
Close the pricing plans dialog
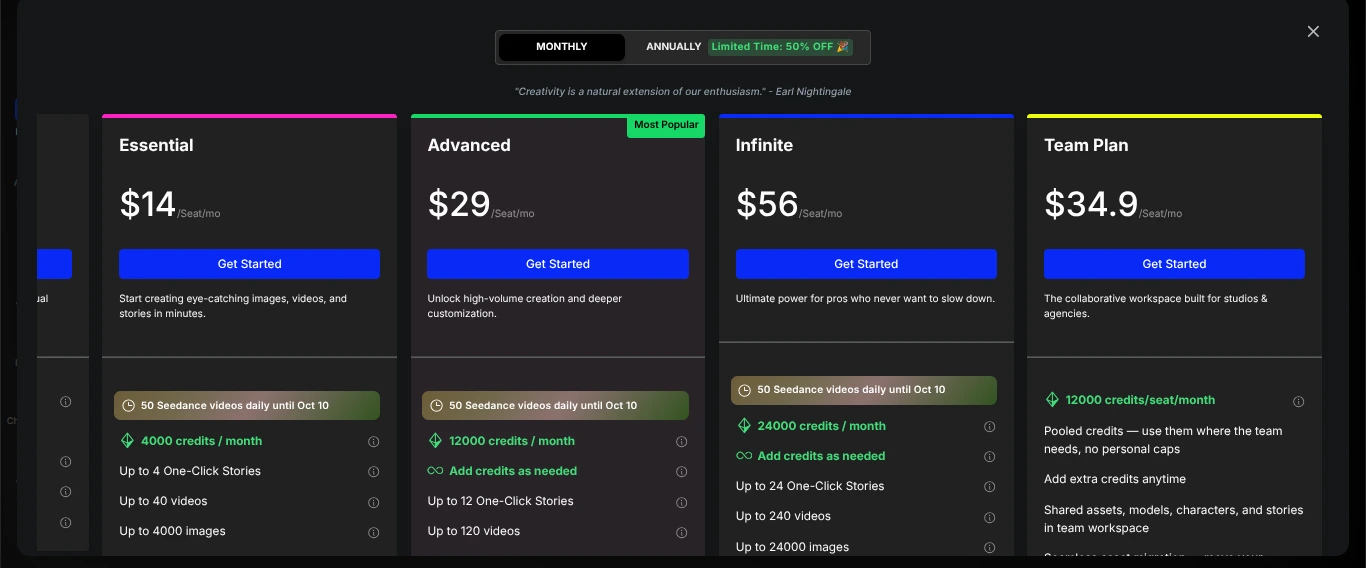pyautogui.click(x=1313, y=32)
